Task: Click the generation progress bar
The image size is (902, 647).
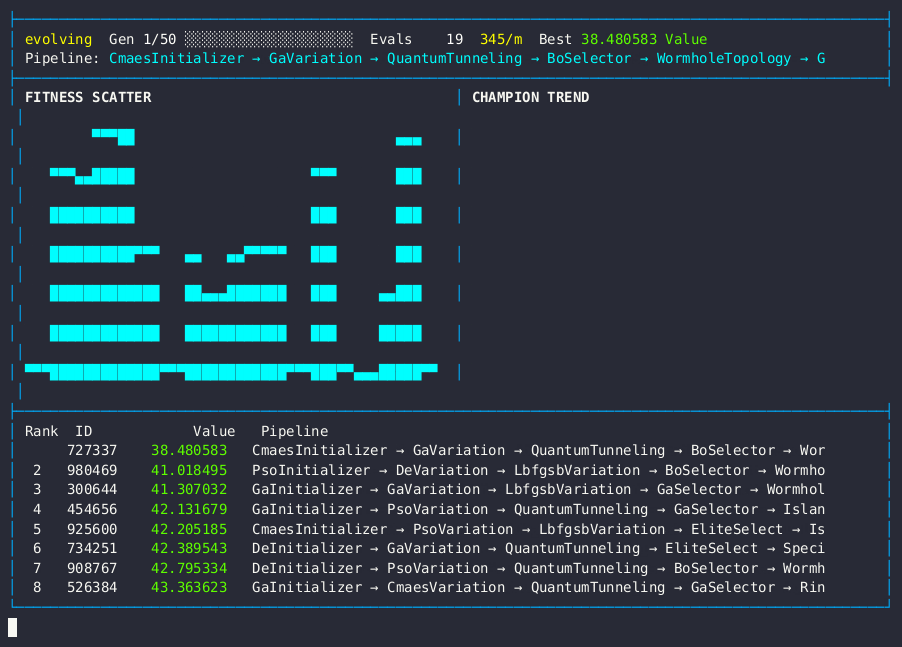Action: 269,39
